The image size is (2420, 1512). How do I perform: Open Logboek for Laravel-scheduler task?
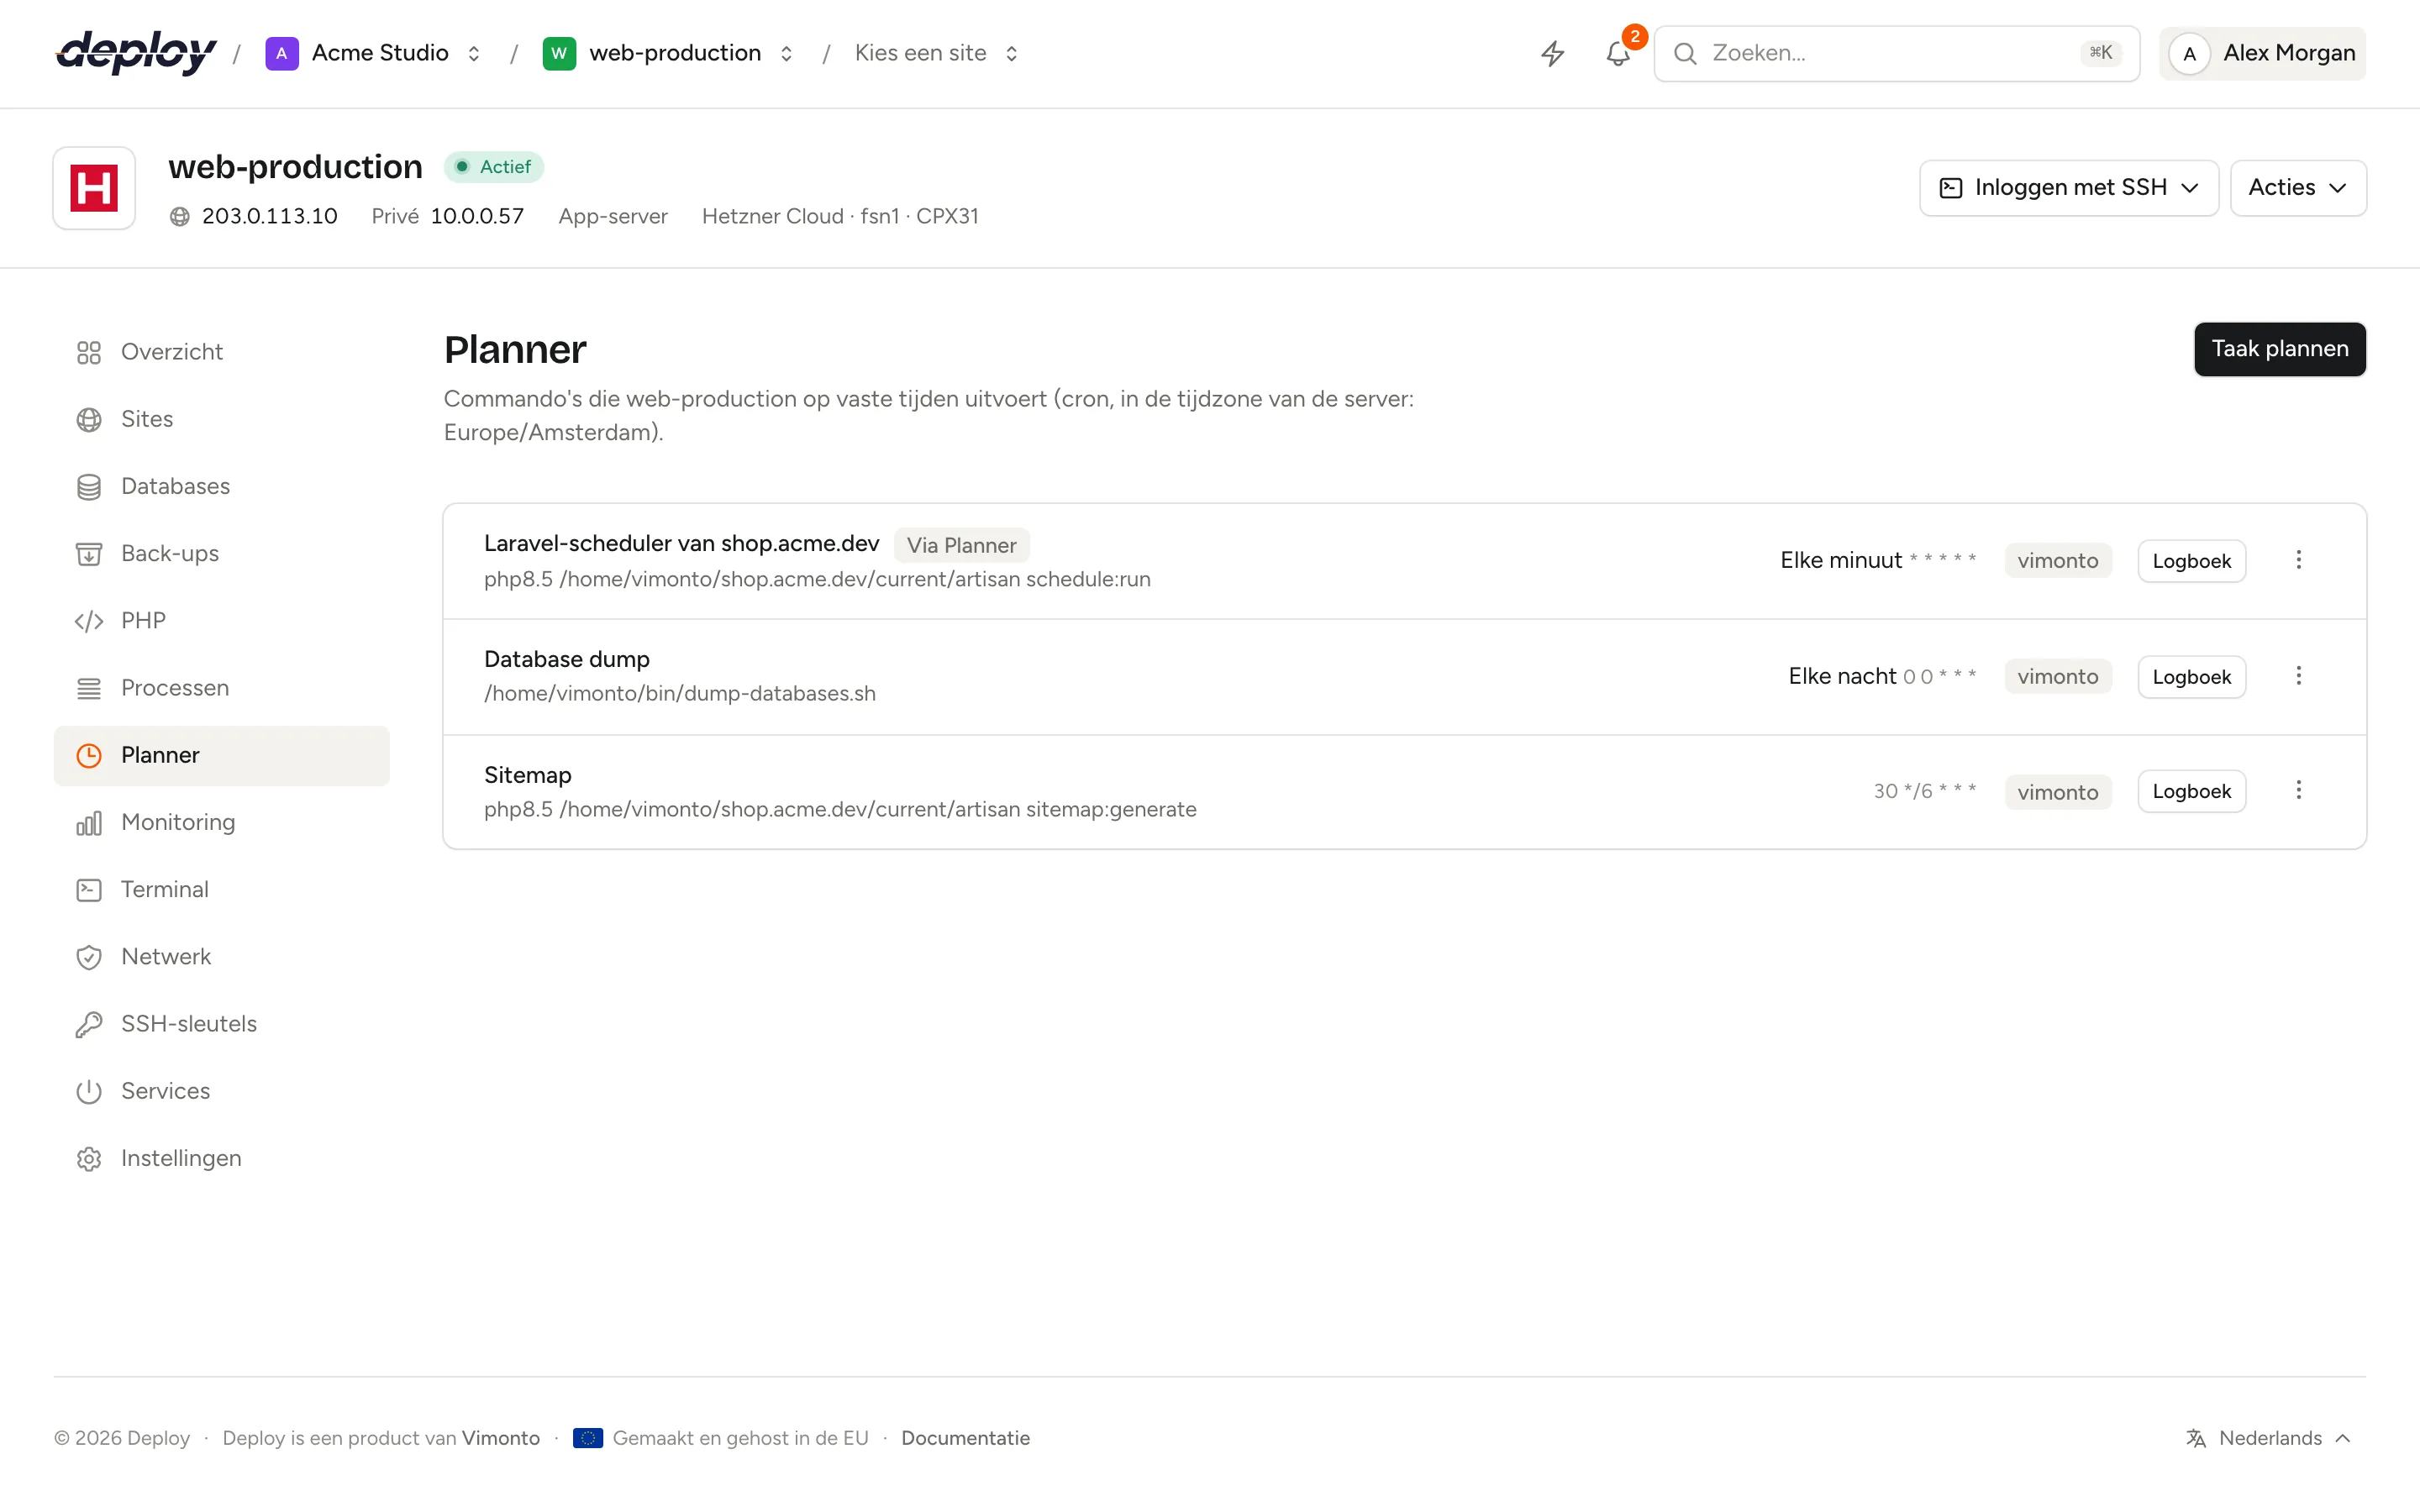[x=2191, y=561]
